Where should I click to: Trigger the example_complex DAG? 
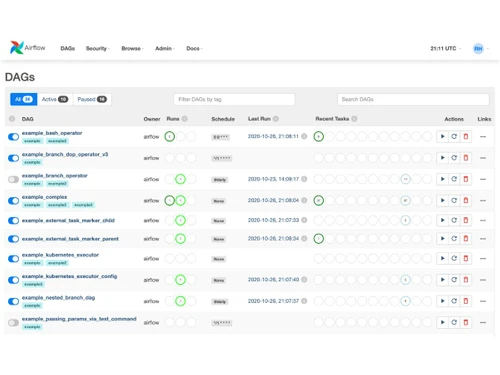click(x=442, y=200)
